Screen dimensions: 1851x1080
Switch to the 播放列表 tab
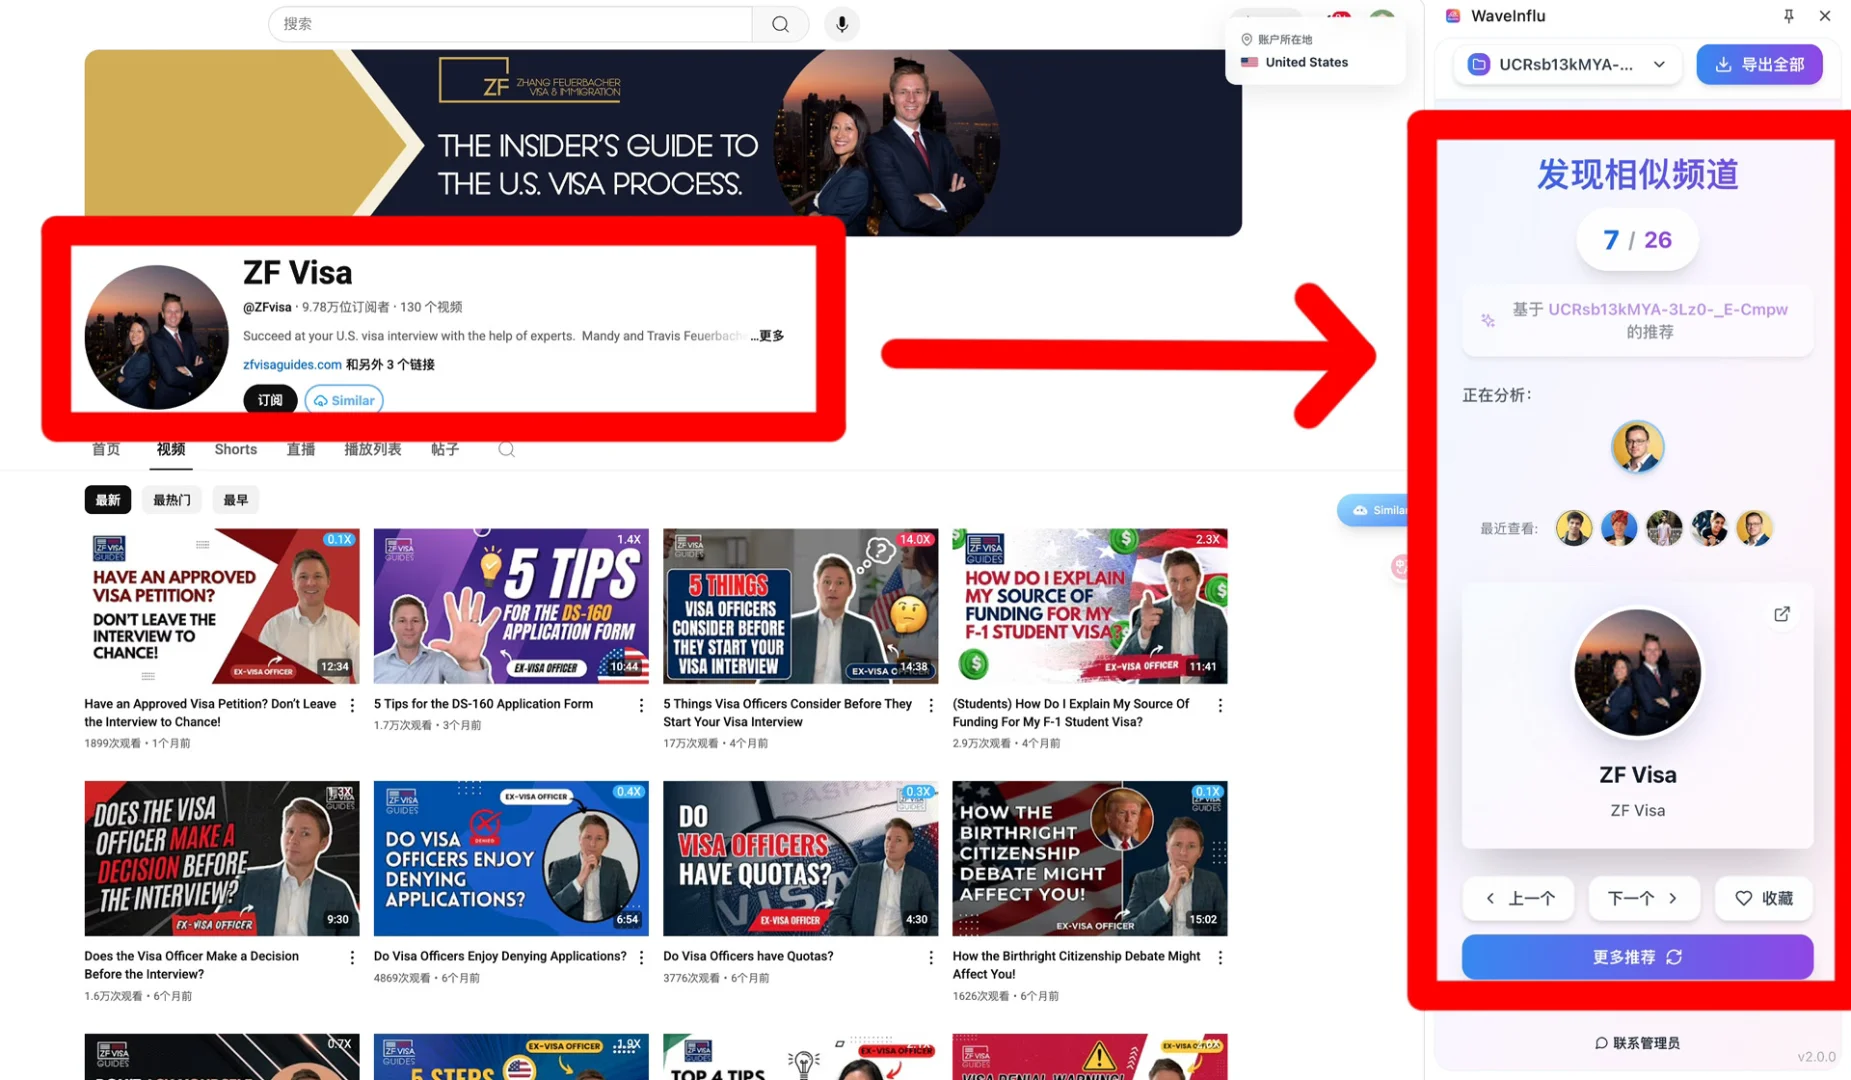(x=373, y=450)
